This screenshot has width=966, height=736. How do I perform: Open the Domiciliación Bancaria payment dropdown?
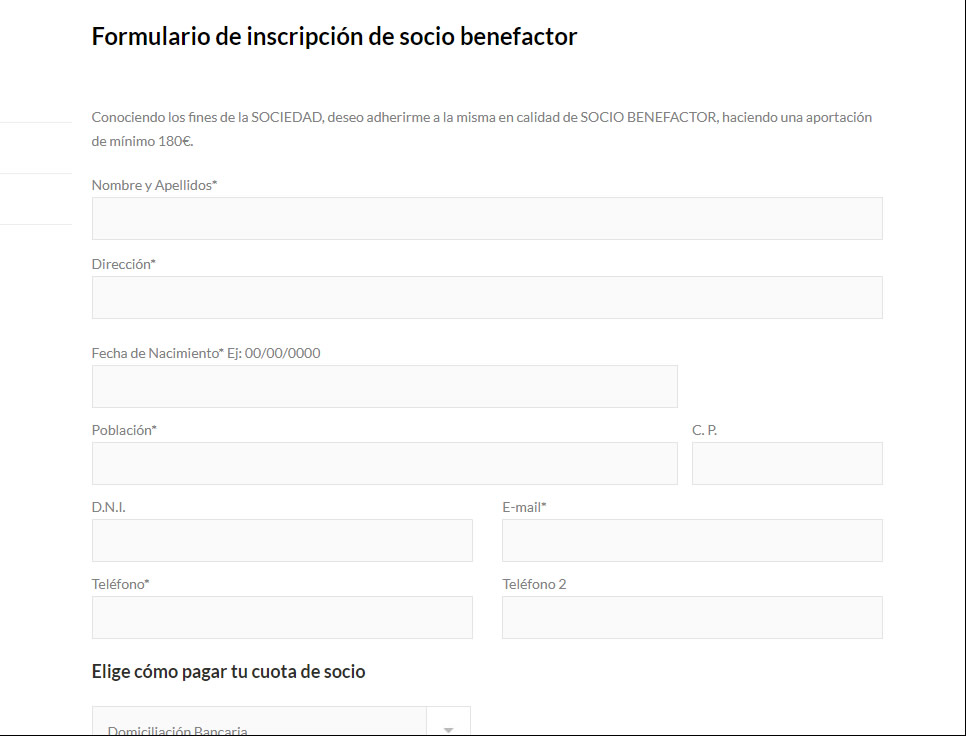pyautogui.click(x=260, y=726)
